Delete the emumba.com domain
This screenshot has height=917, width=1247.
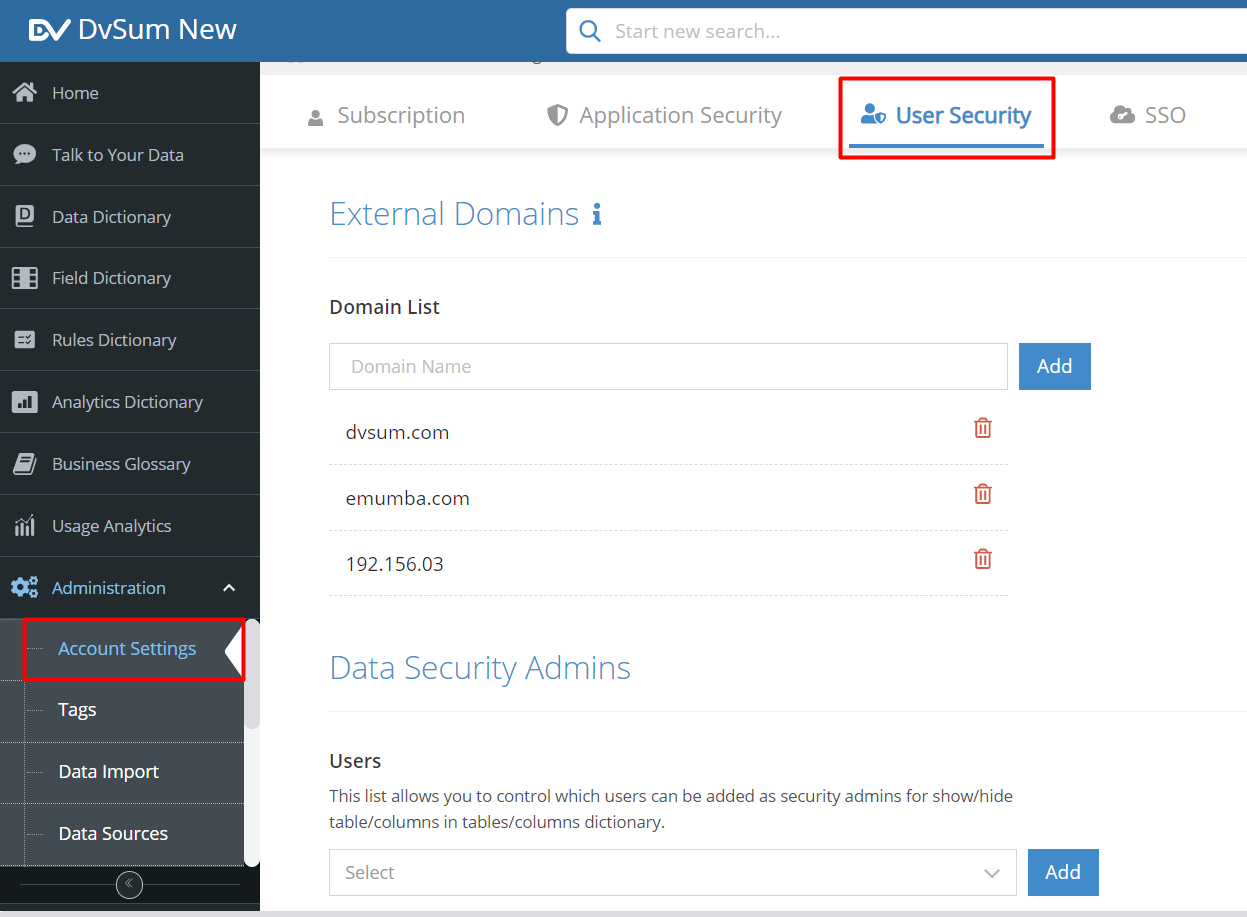coord(983,494)
